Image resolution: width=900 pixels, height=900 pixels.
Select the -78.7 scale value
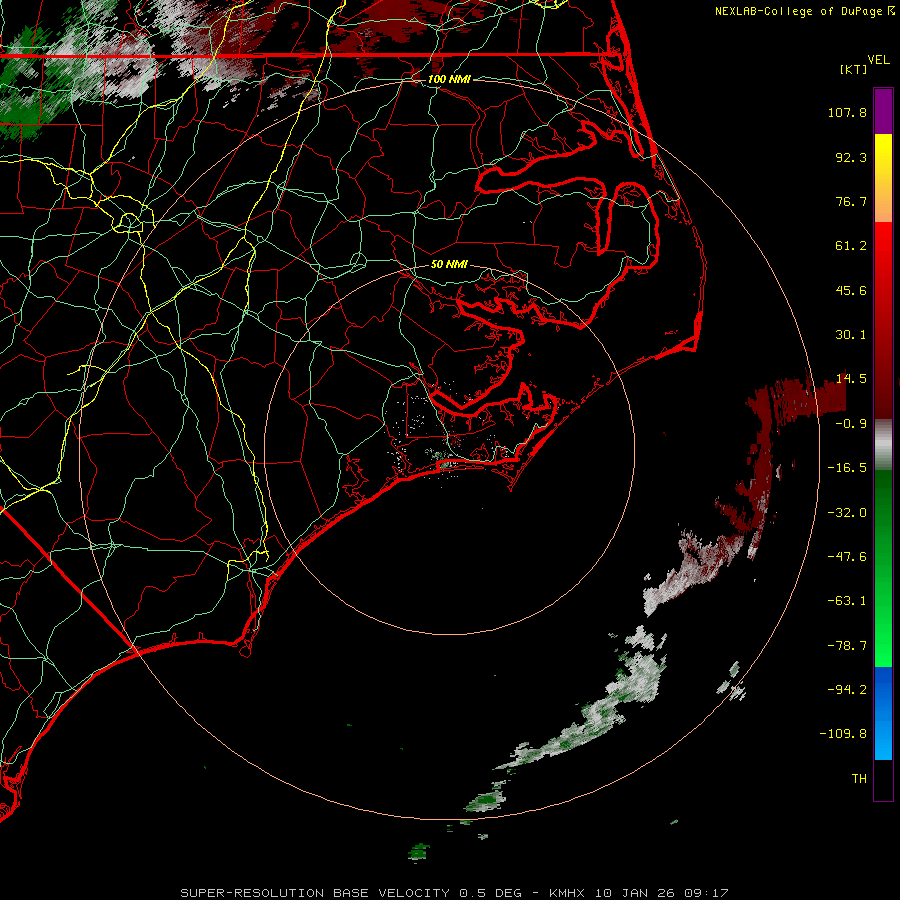coord(847,646)
